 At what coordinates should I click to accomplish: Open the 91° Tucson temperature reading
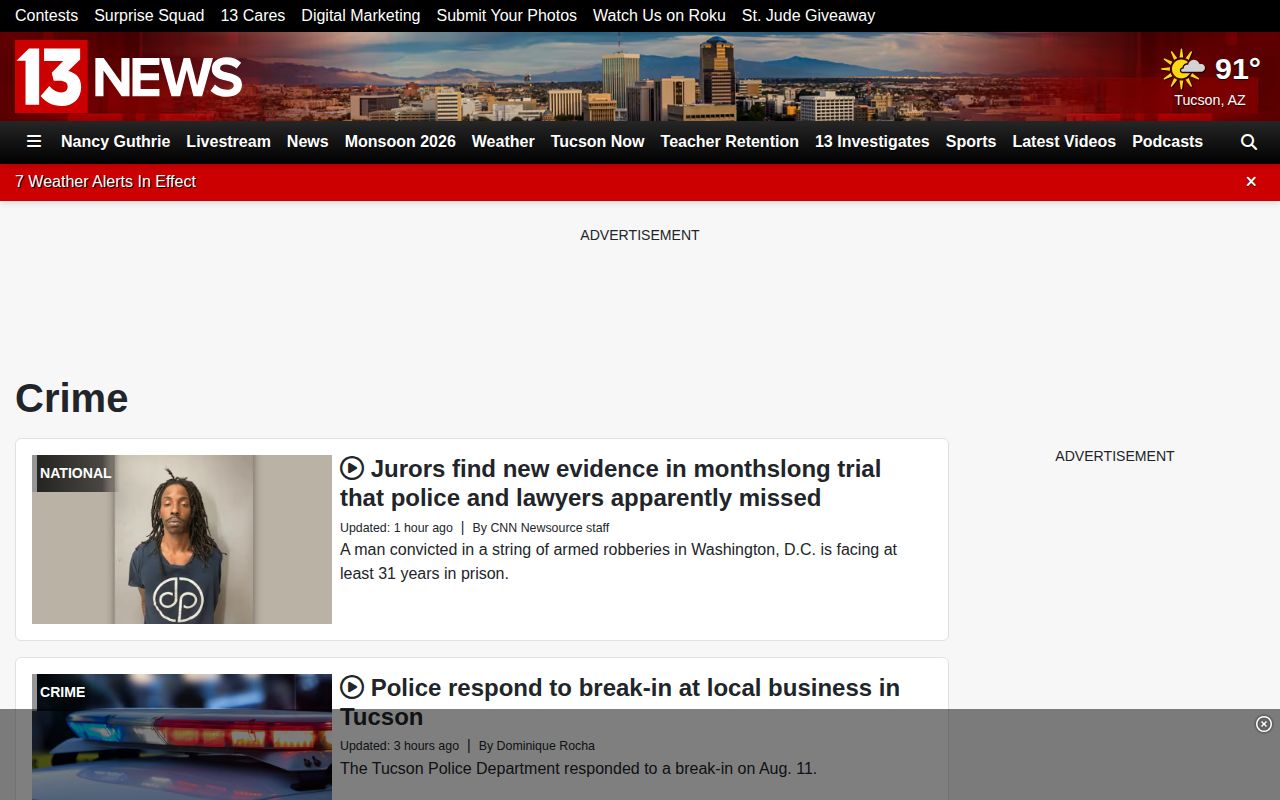[1237, 69]
